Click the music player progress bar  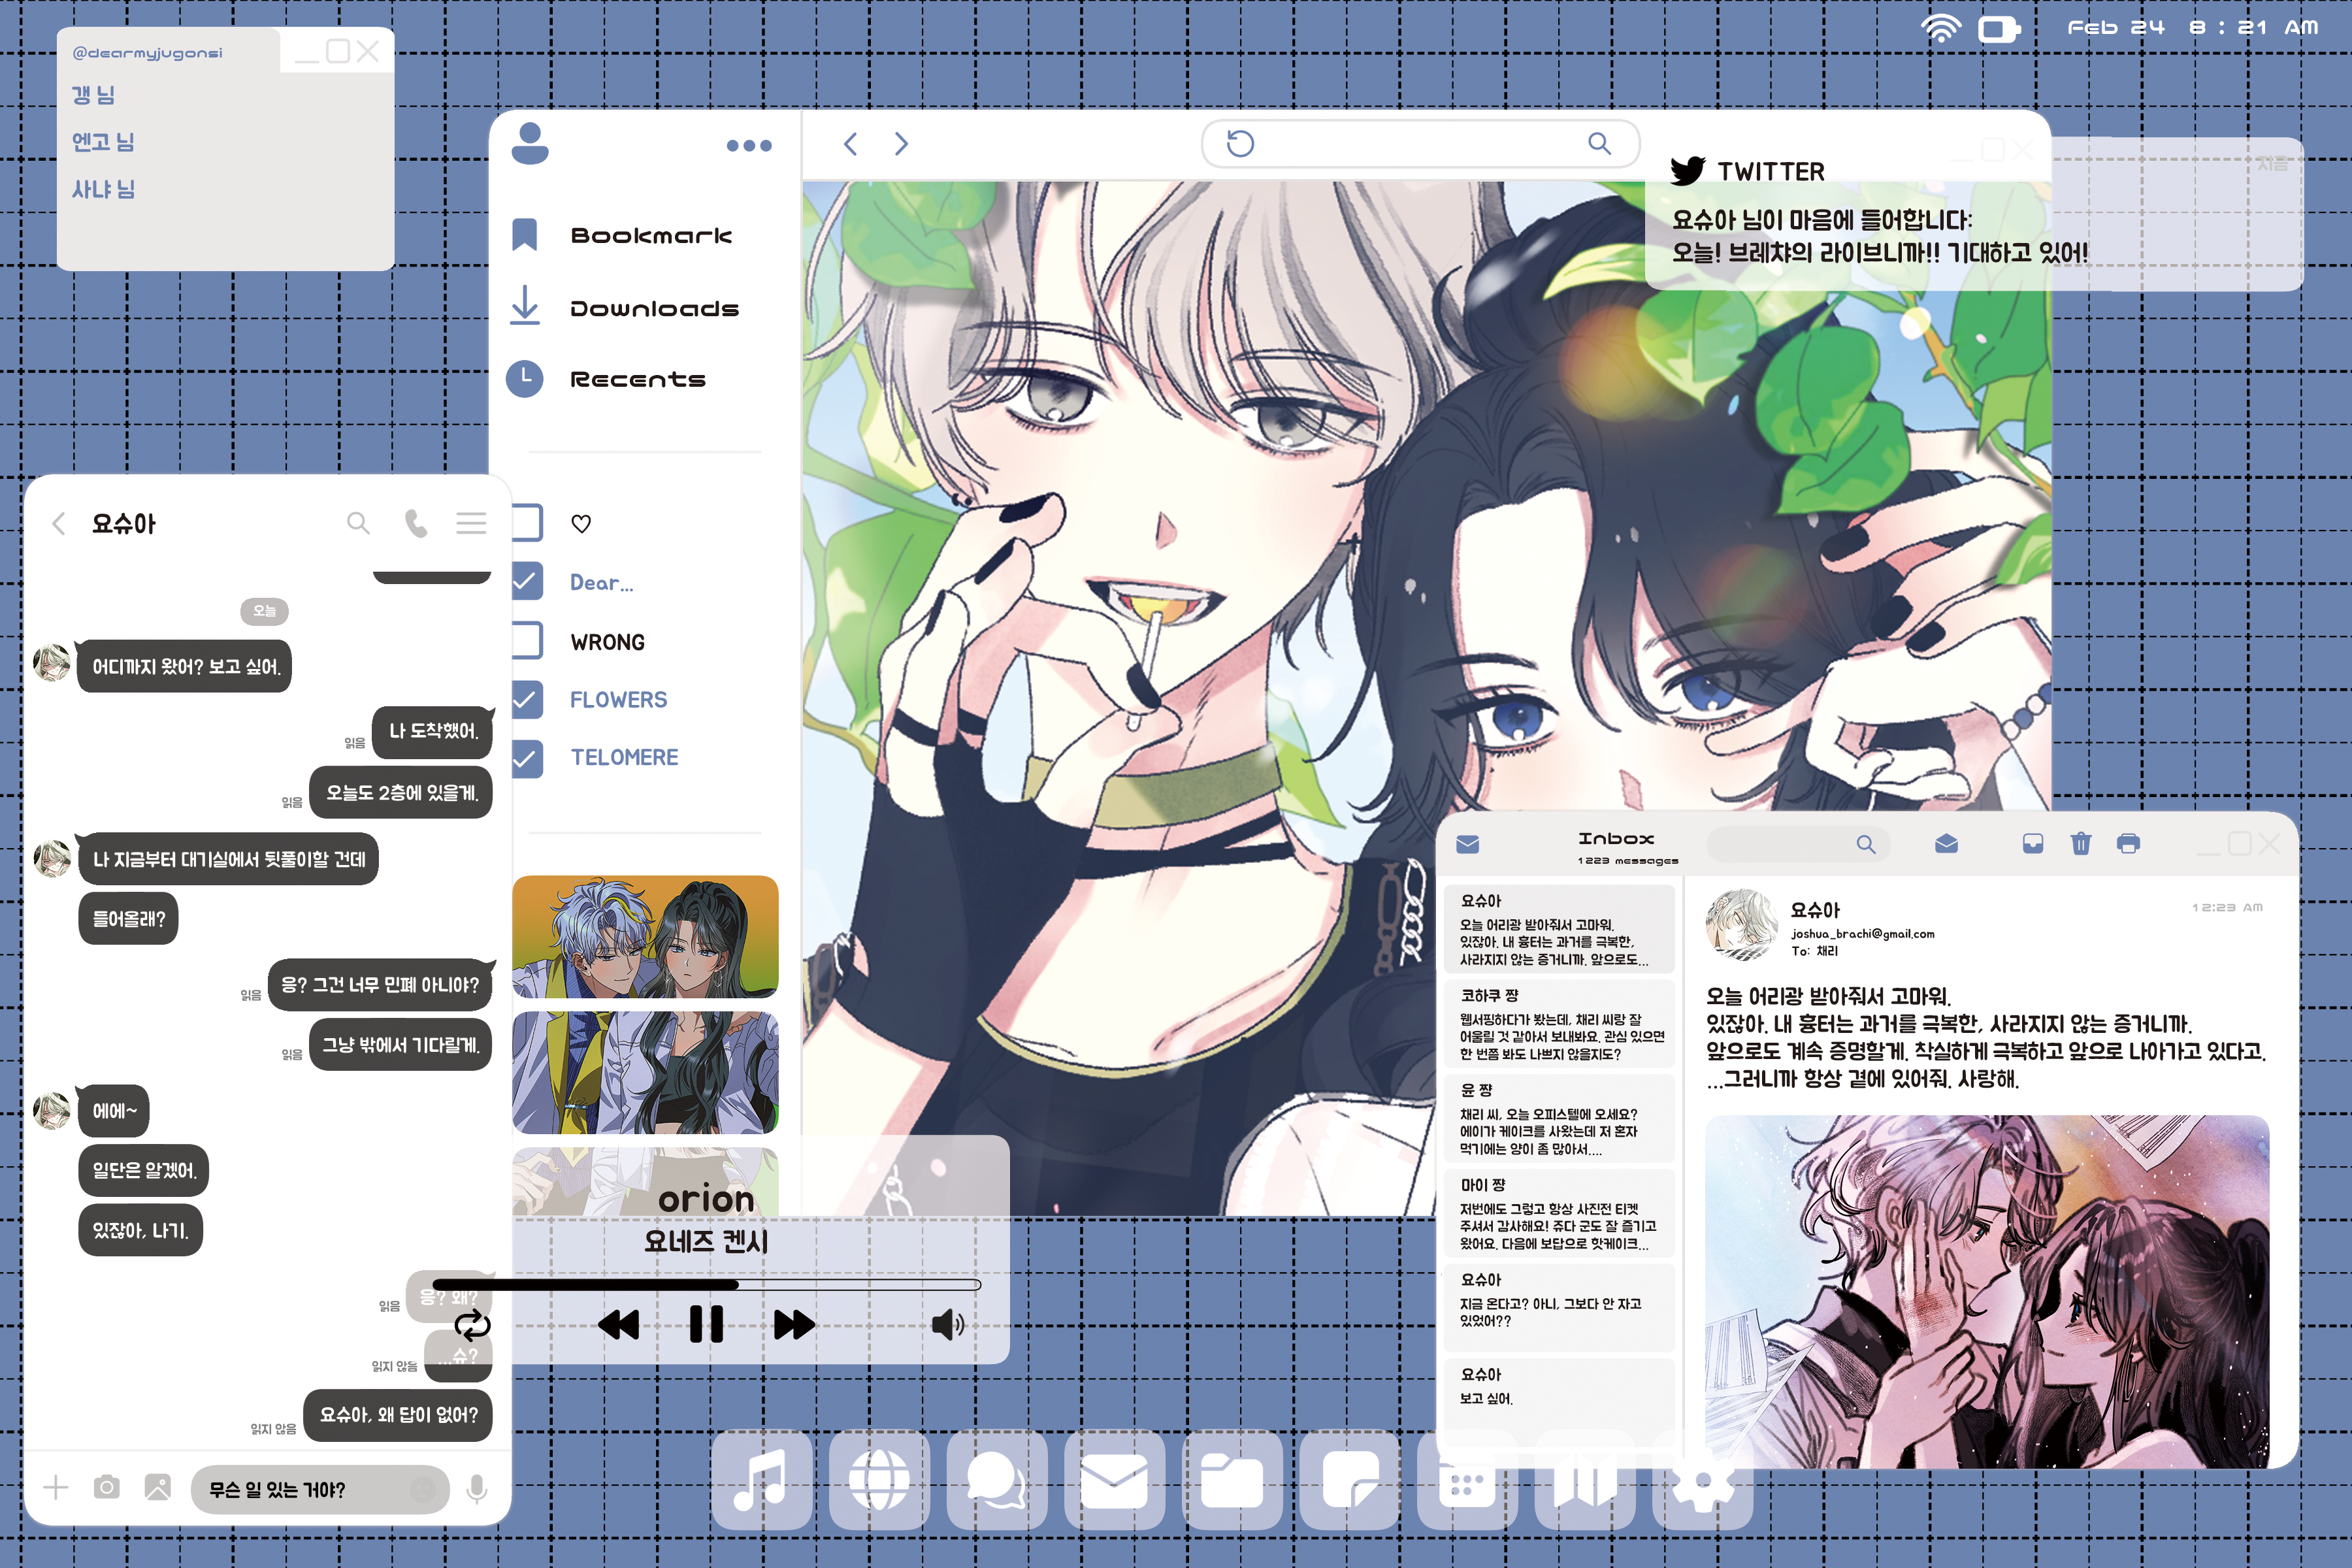click(x=707, y=1285)
